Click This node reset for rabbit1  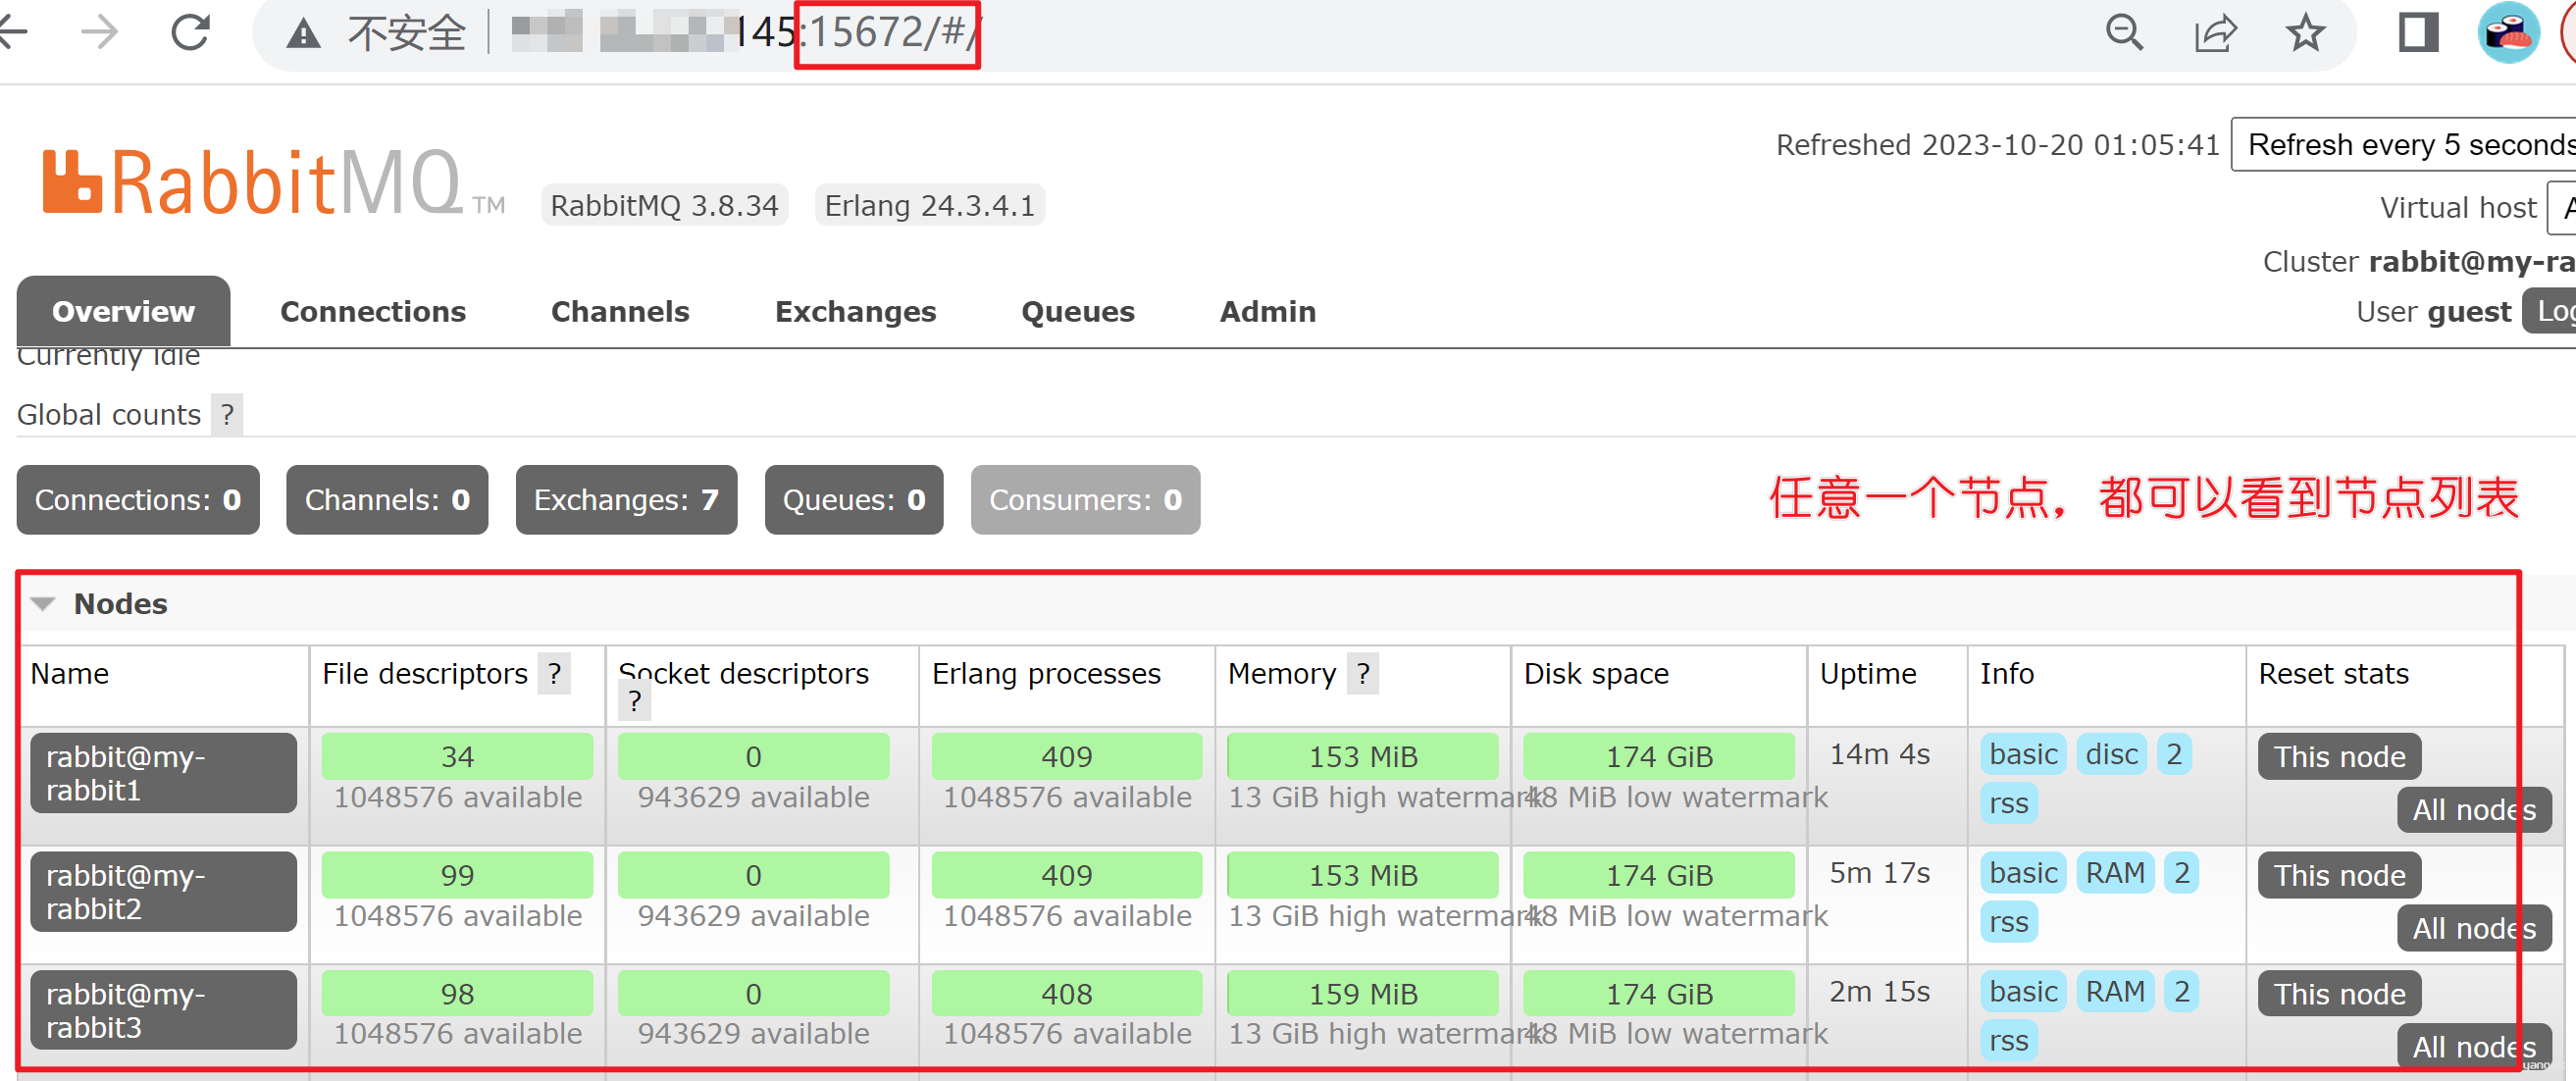point(2339,757)
